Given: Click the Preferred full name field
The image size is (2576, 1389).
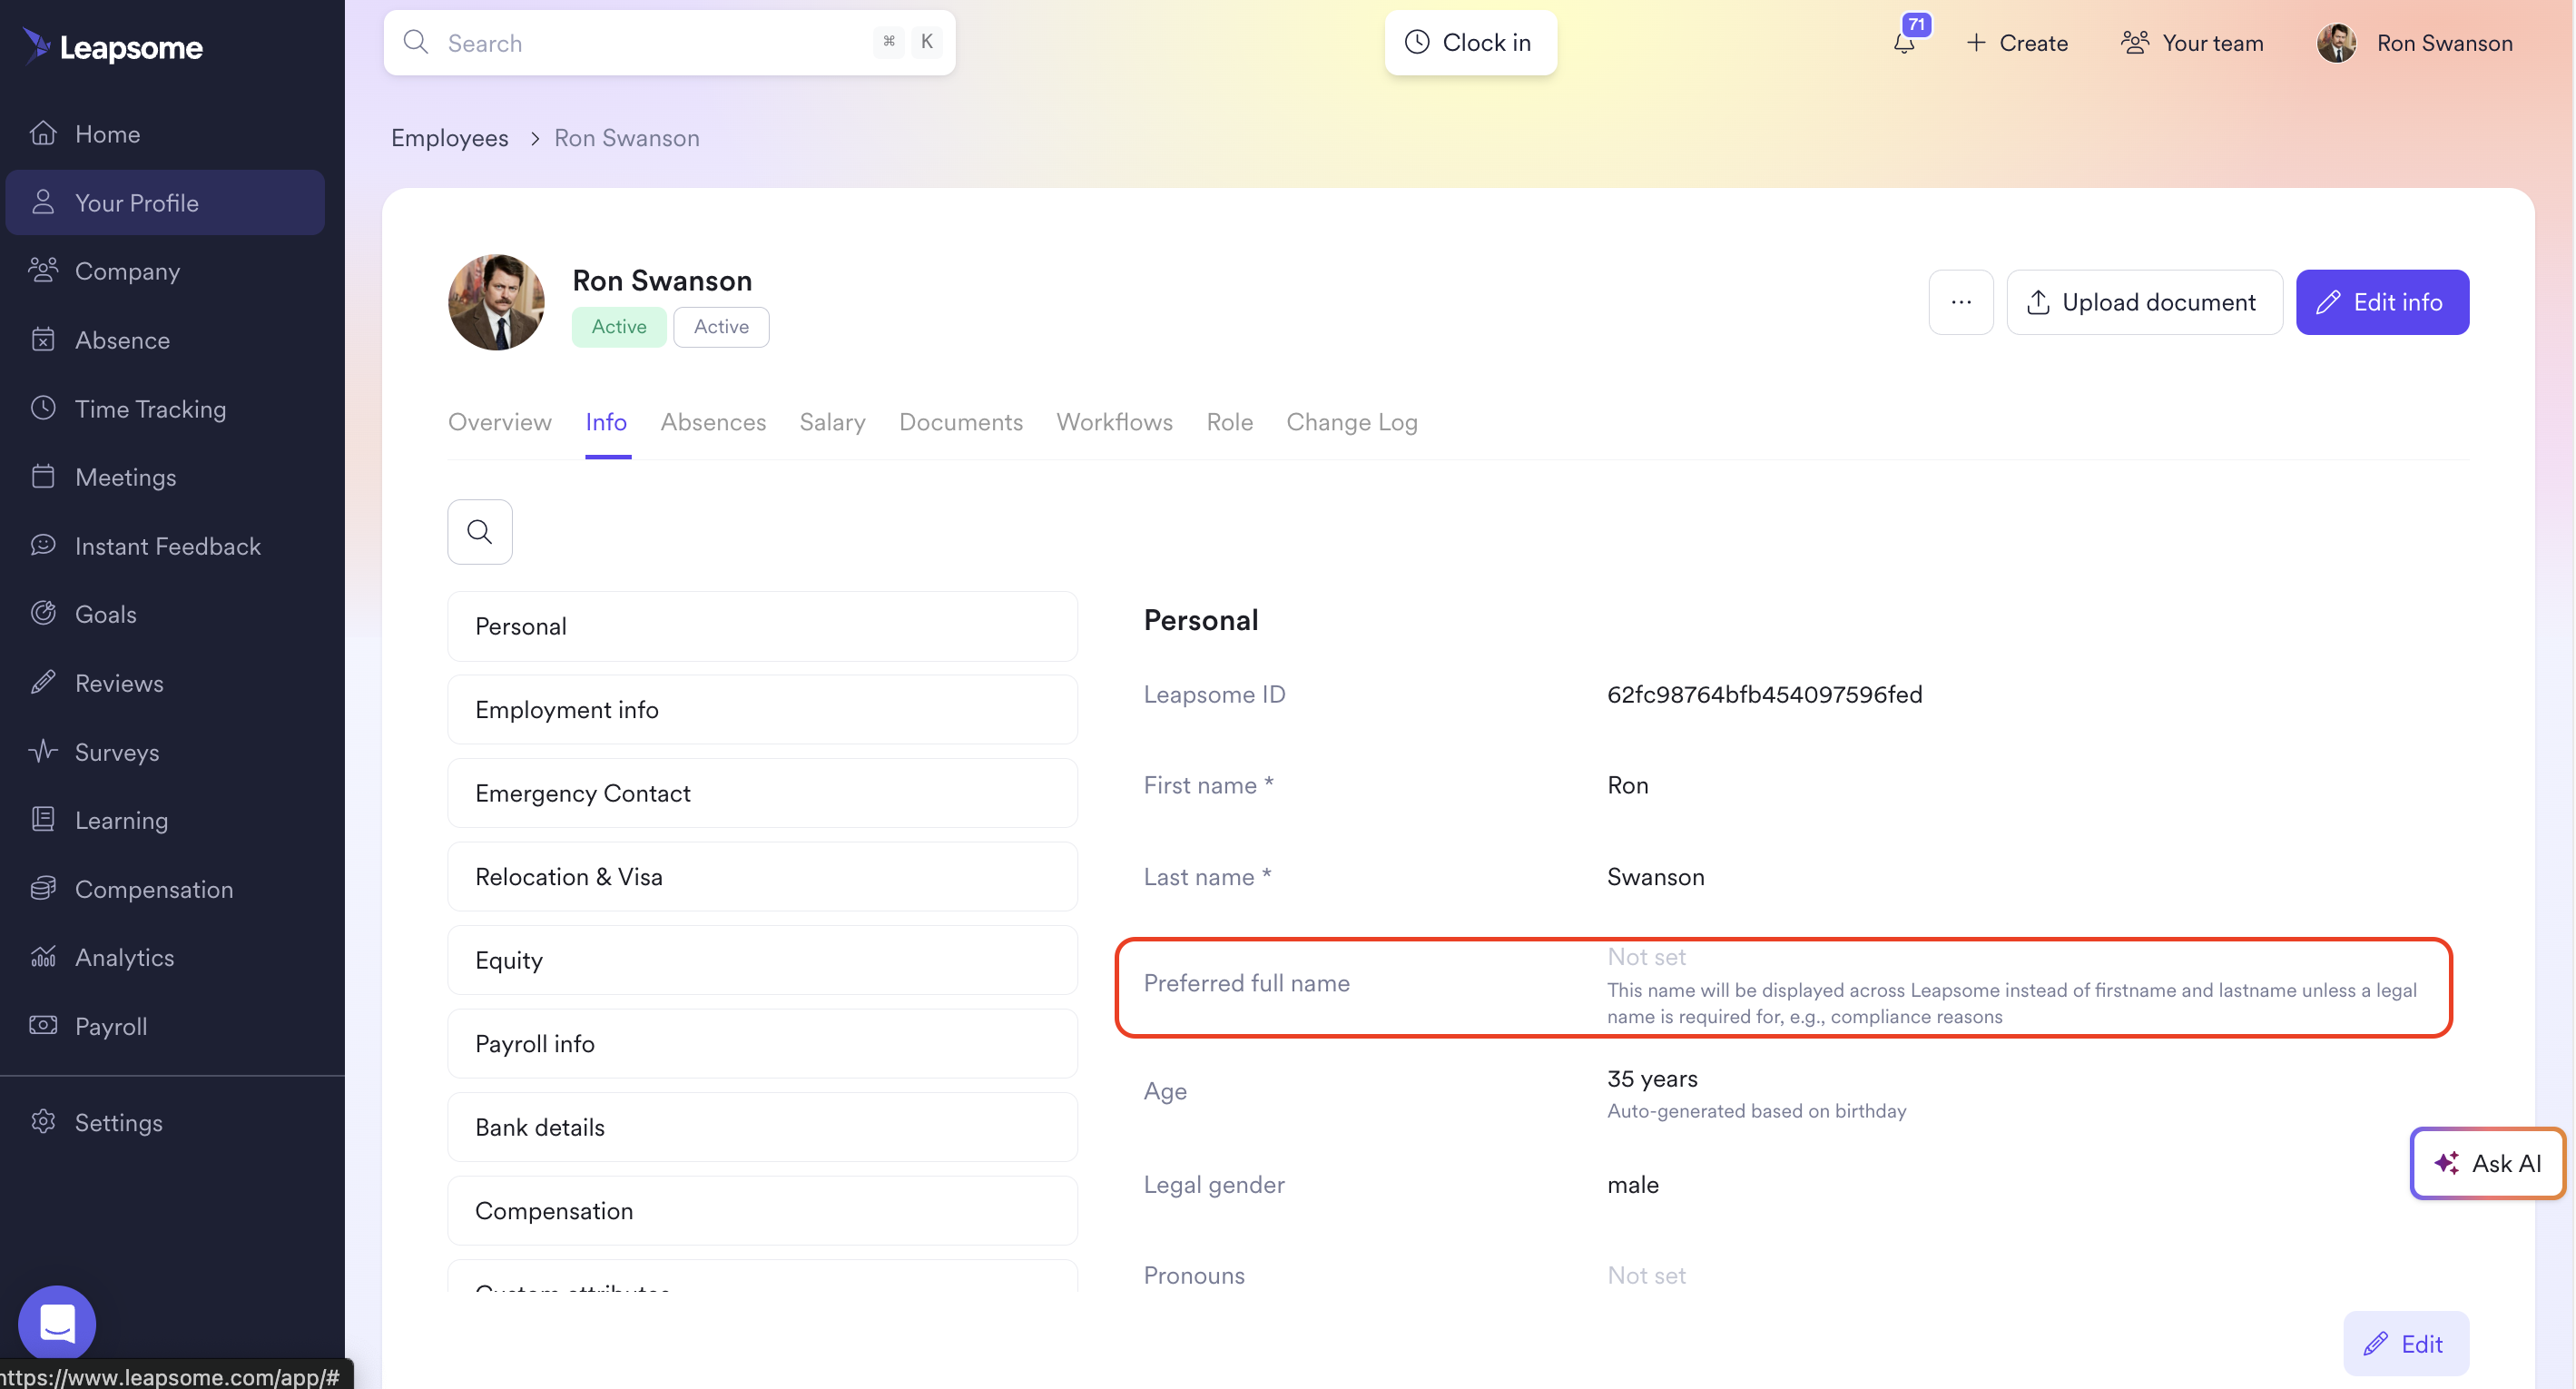Looking at the screenshot, I should coord(1784,987).
